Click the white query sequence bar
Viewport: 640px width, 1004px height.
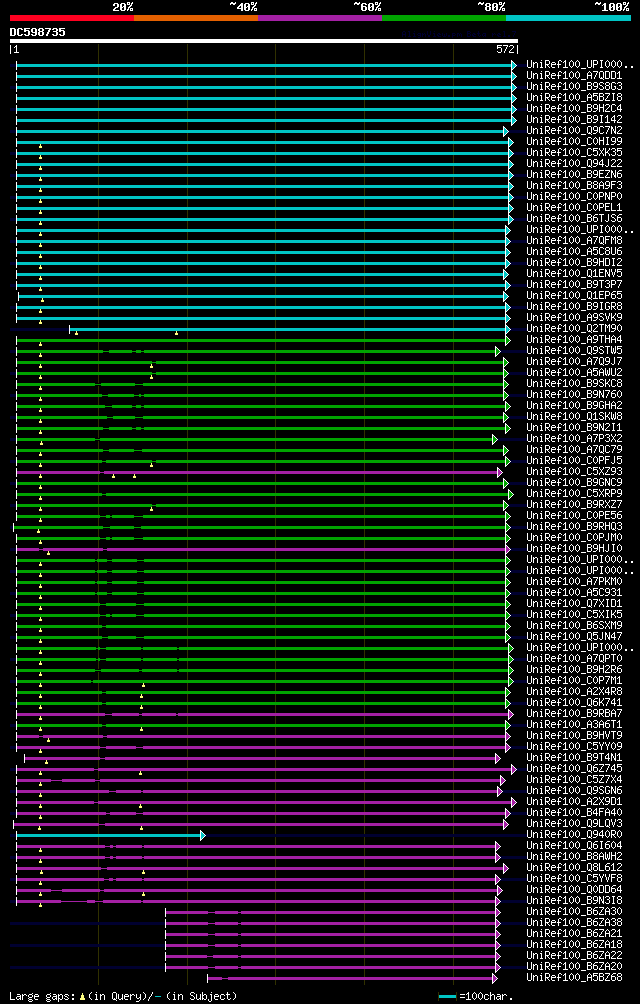[264, 41]
